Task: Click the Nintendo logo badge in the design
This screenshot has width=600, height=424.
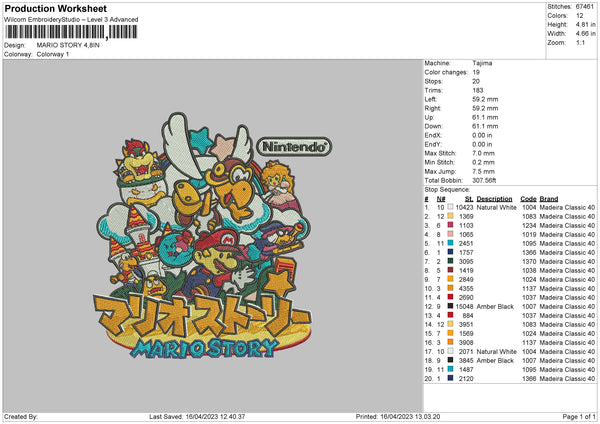Action: click(x=294, y=147)
